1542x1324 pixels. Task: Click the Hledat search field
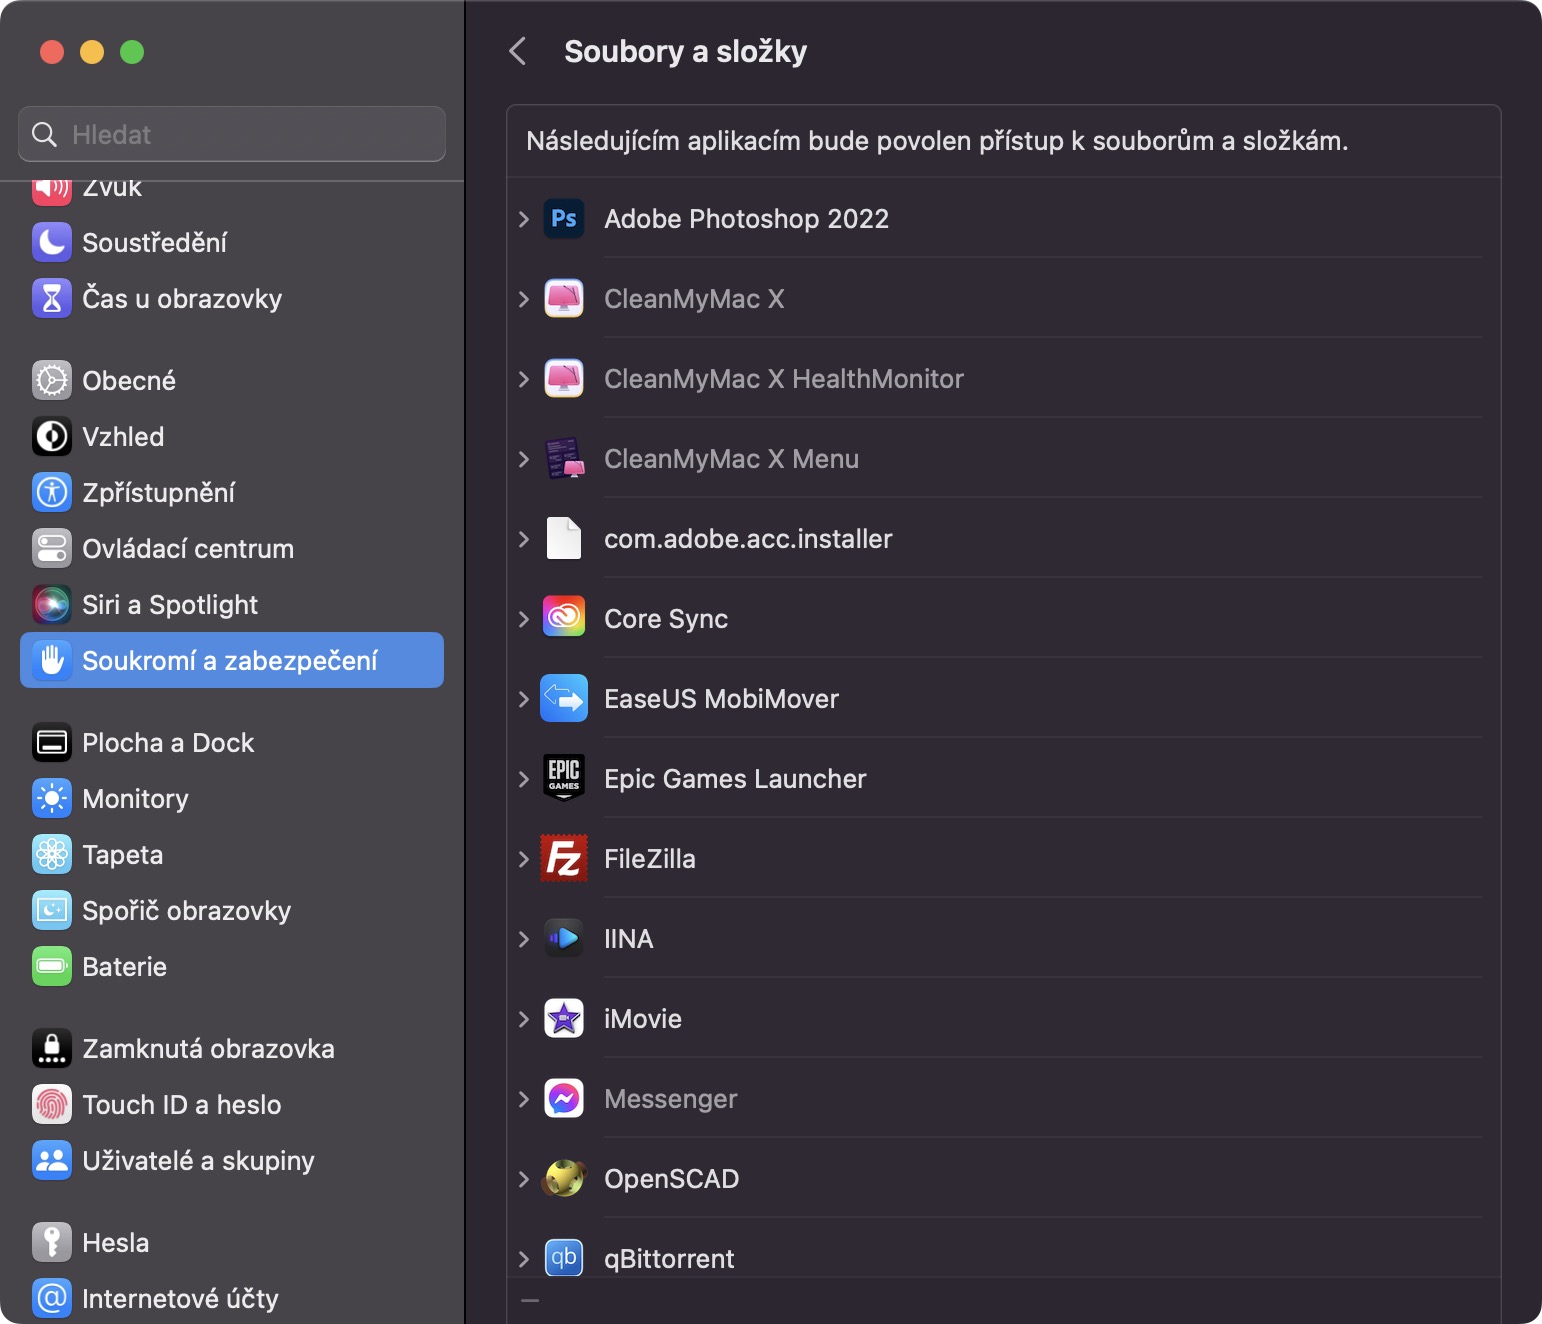[x=232, y=134]
